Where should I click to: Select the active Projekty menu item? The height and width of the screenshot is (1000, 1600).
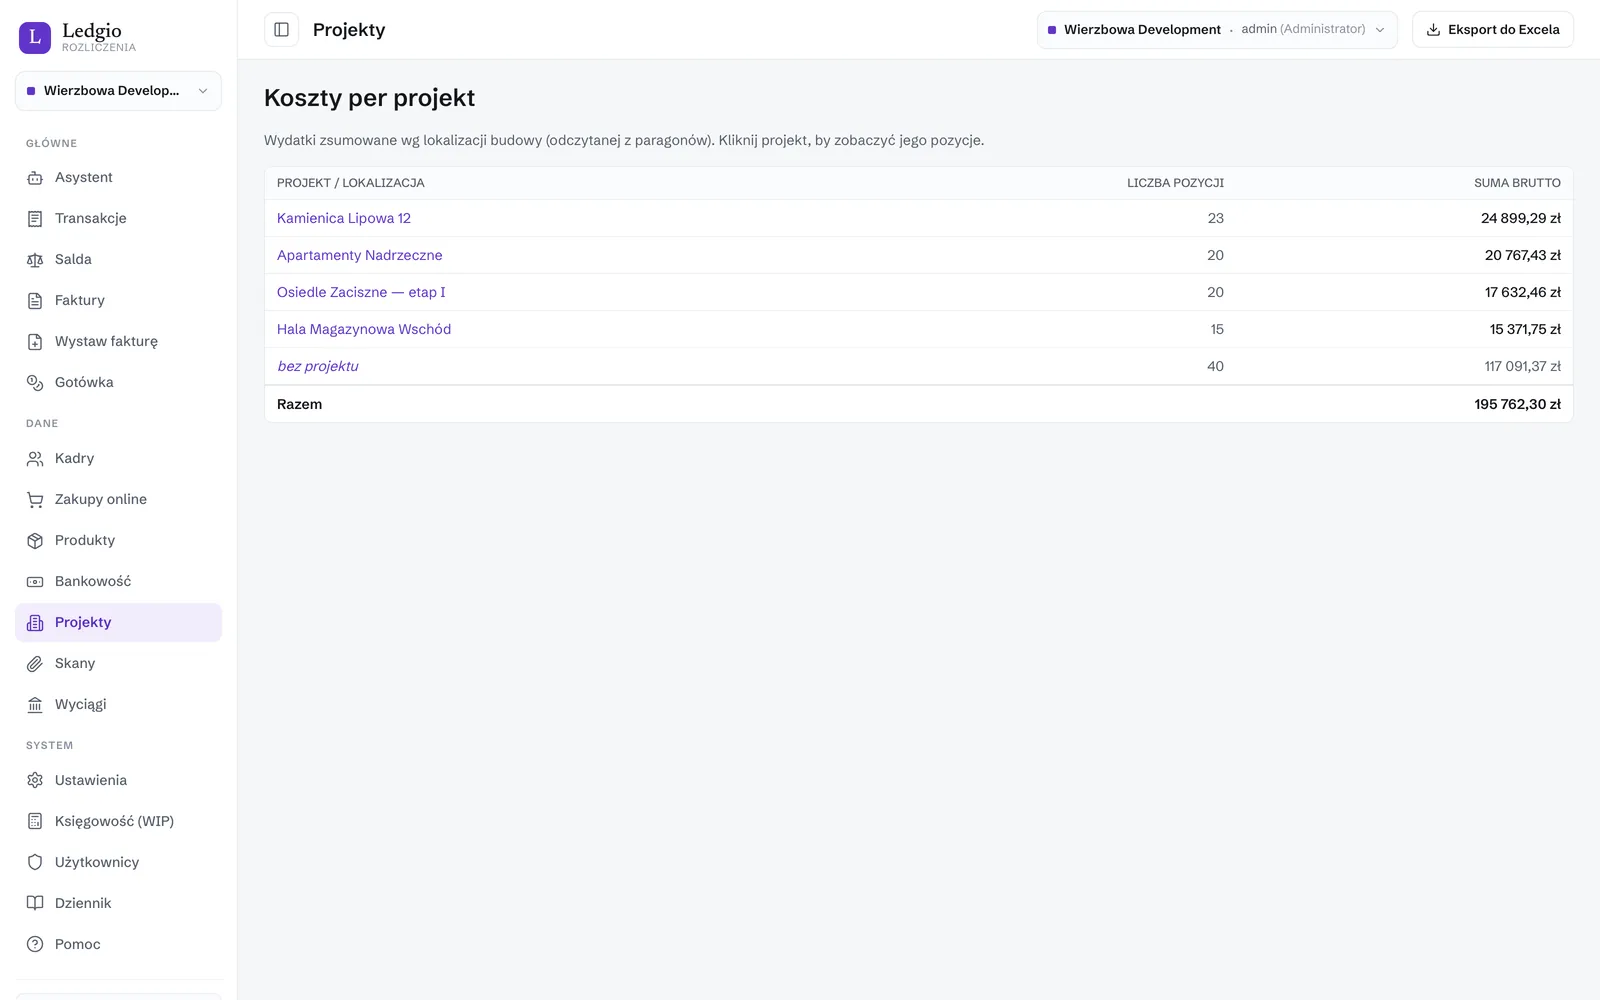click(118, 623)
